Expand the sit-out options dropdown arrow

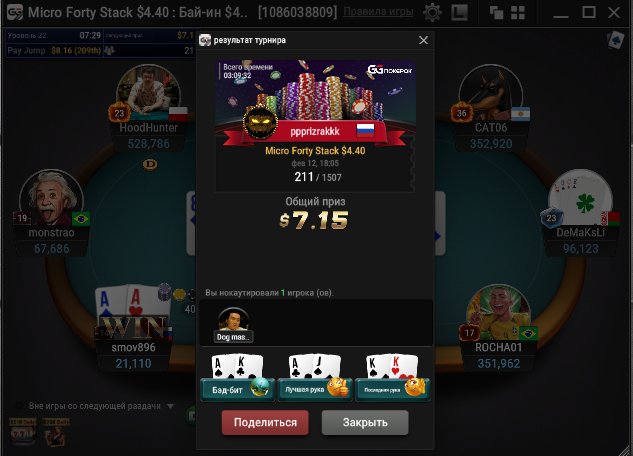point(170,406)
